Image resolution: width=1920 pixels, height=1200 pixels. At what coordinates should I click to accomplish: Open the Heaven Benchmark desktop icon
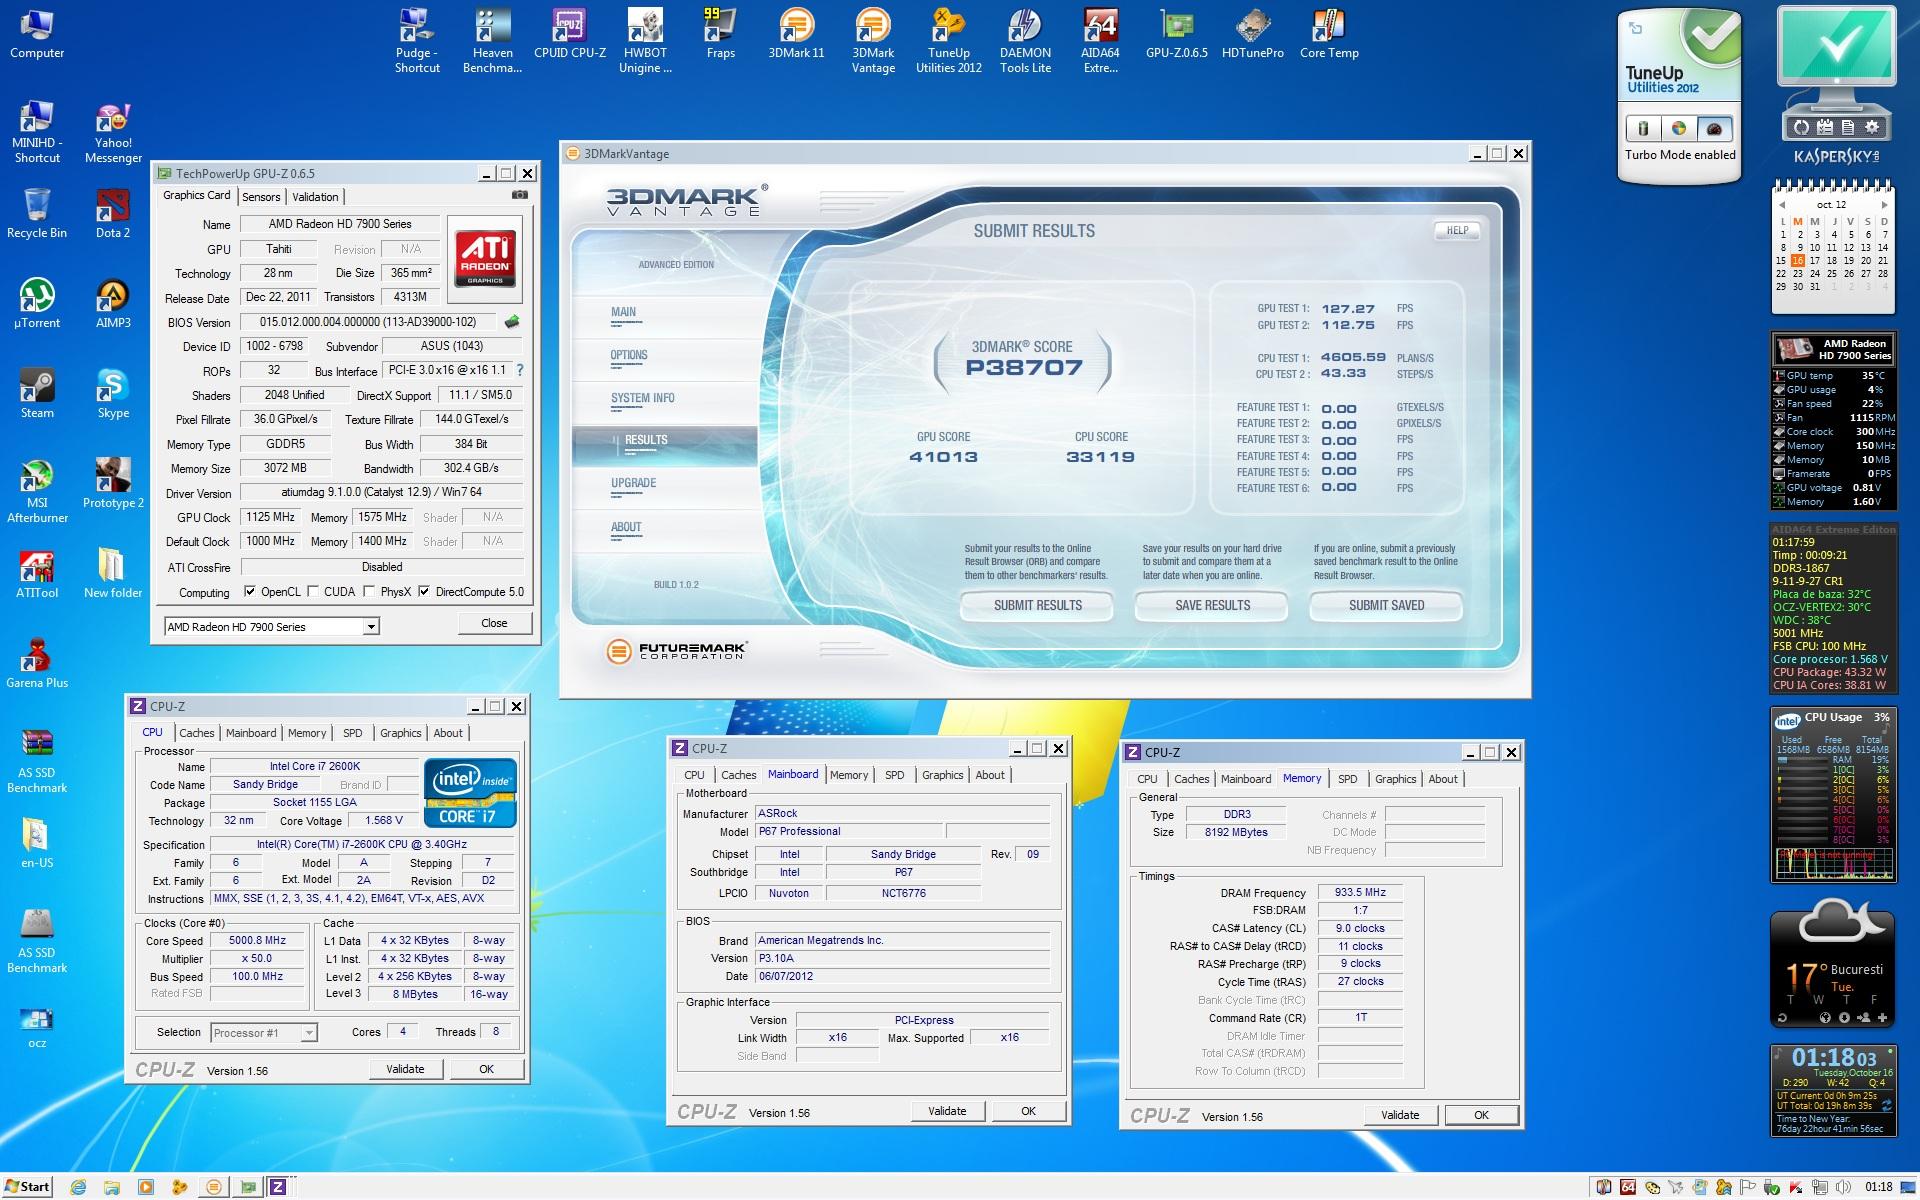[x=492, y=40]
